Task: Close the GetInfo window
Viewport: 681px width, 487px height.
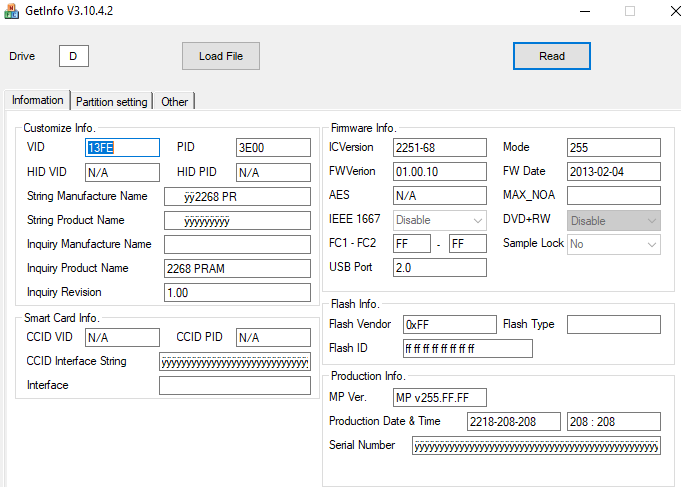Action: [674, 11]
